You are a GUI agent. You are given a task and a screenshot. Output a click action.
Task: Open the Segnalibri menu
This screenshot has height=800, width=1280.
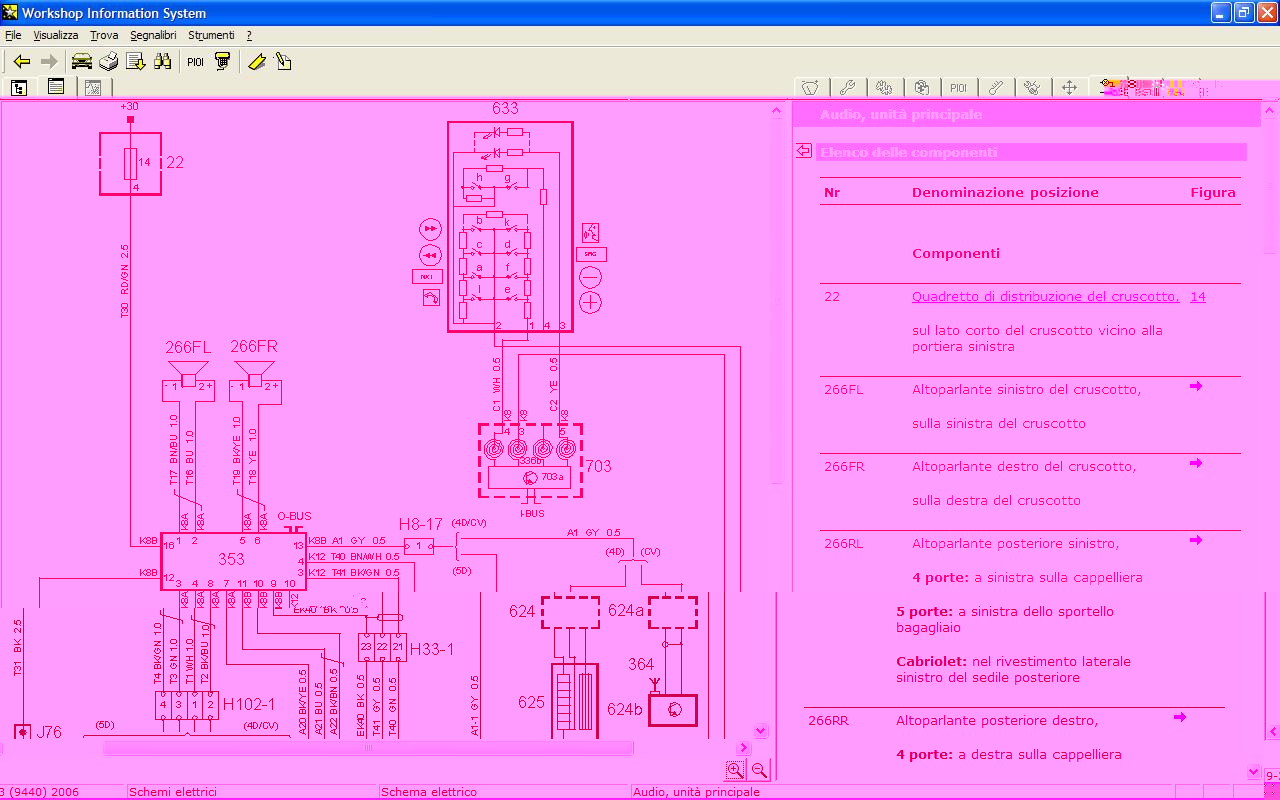coord(153,35)
